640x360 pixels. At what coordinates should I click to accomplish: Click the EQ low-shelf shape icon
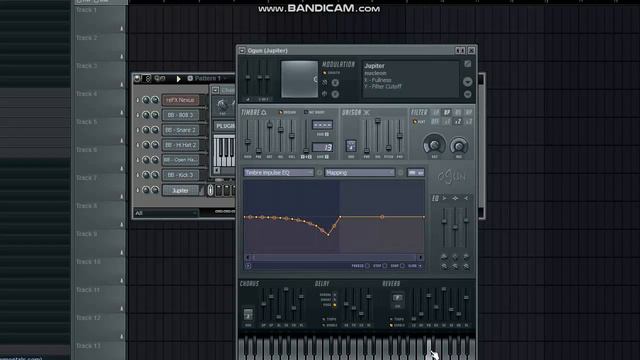[445, 198]
